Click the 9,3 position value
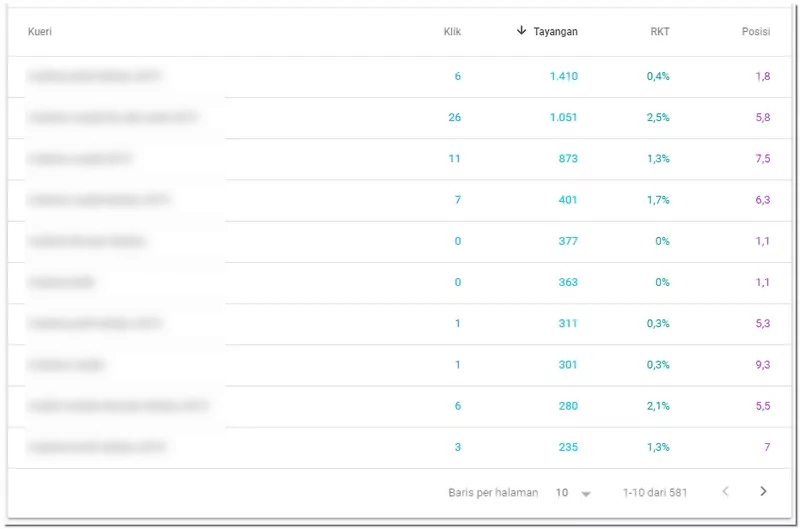Screen dimensions: 800x529 pyautogui.click(x=763, y=365)
